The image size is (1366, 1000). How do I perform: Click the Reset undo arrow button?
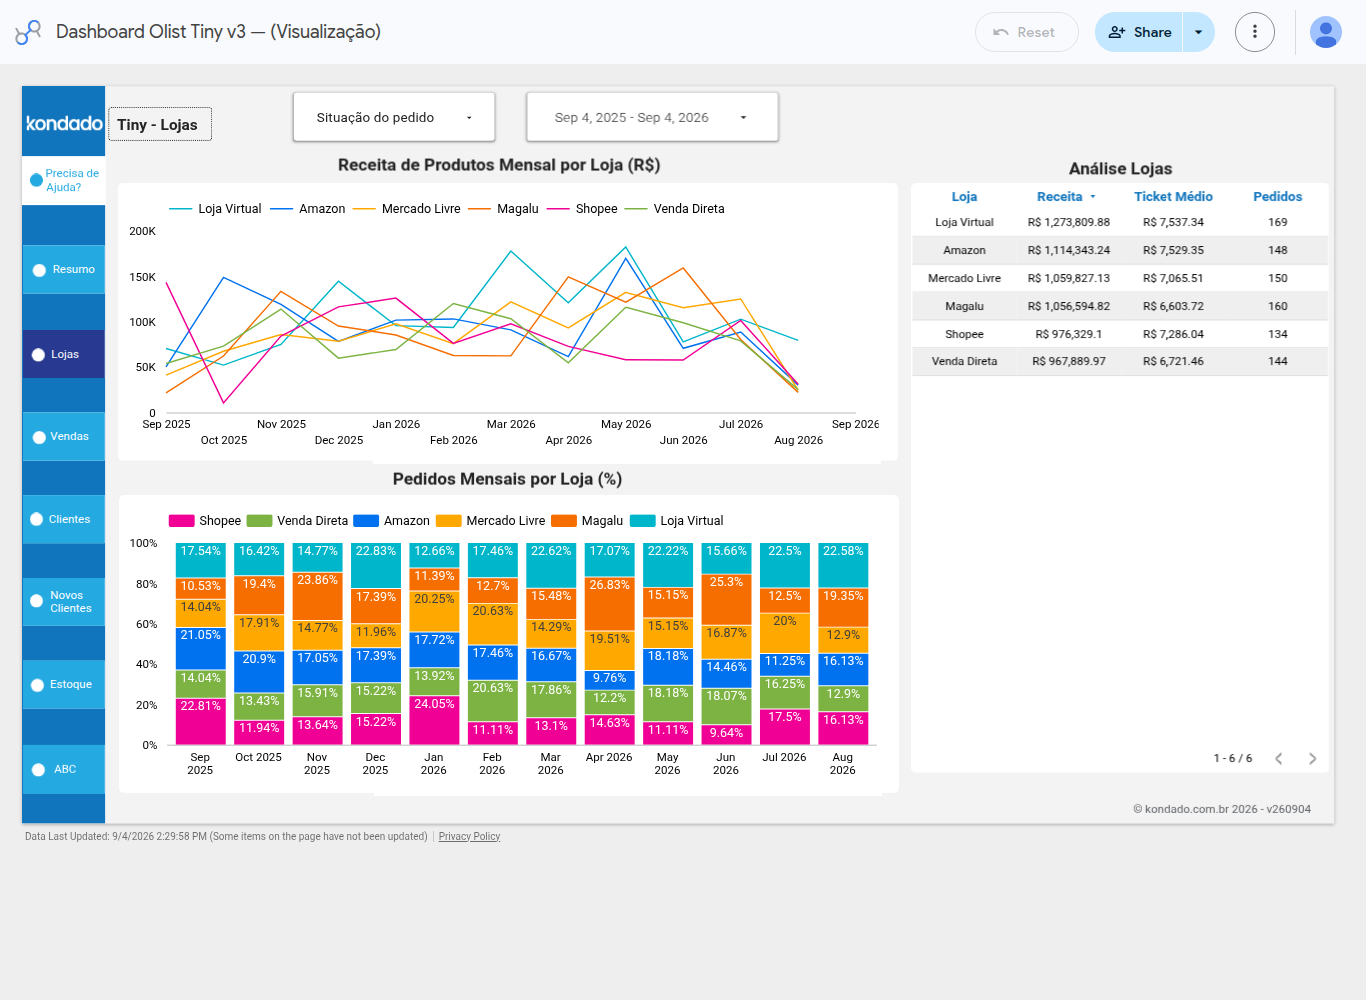click(1026, 32)
